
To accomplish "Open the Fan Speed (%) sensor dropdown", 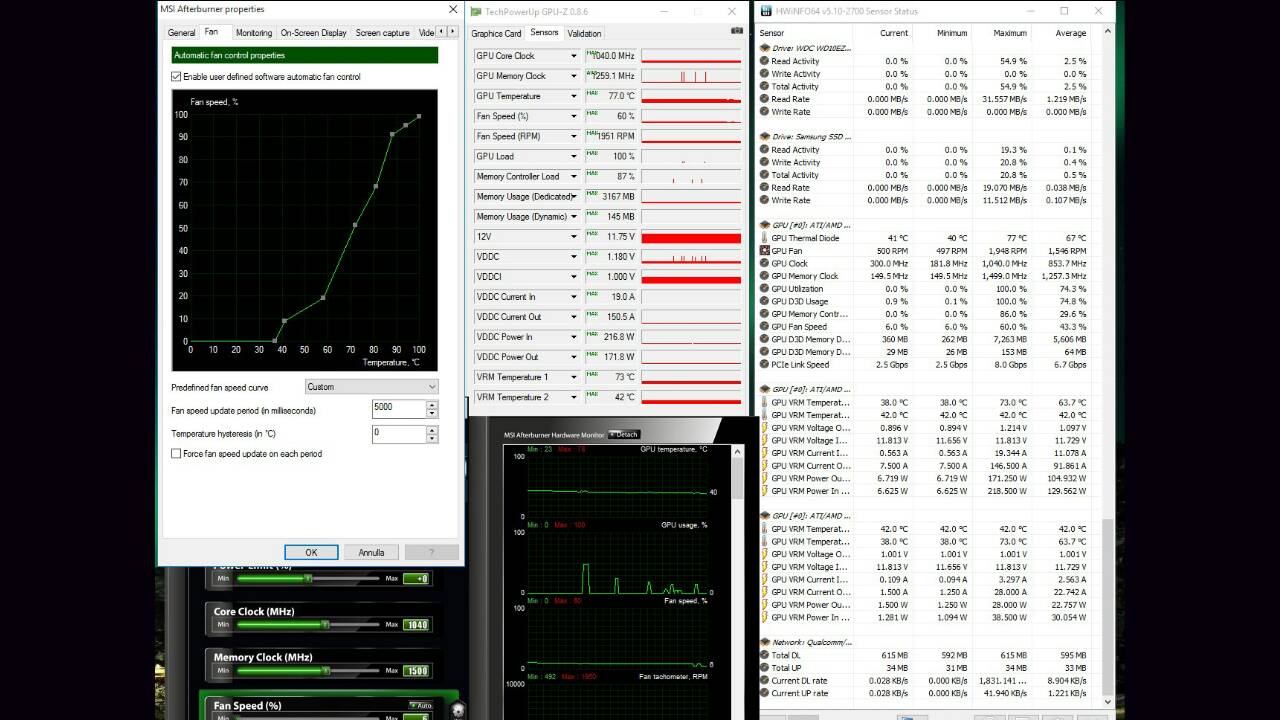I will tap(573, 116).
